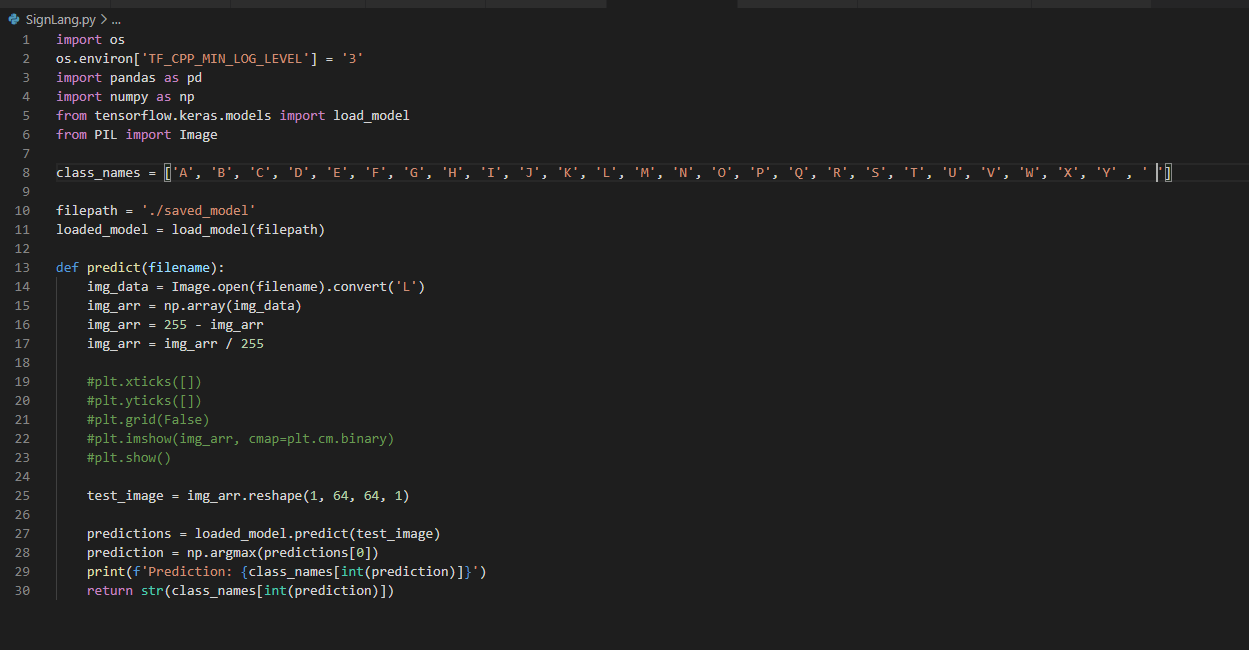Click the 'class_names' variable on line 8
1249x650 pixels.
click(98, 173)
